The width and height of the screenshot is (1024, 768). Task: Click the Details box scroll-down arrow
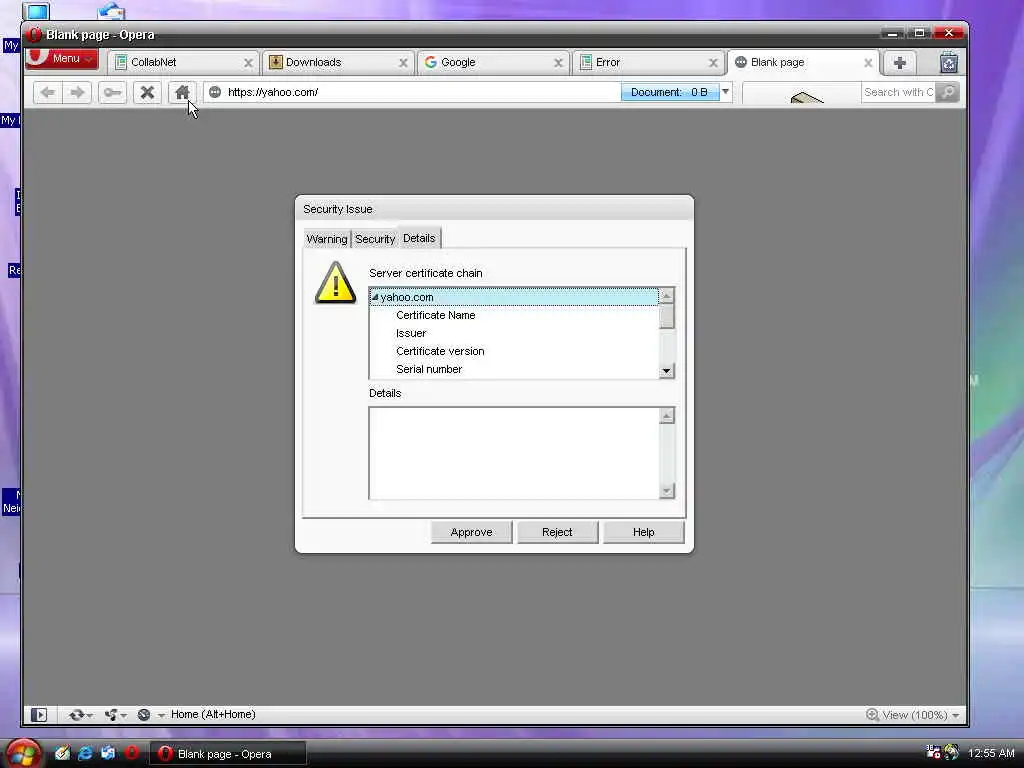[x=666, y=490]
